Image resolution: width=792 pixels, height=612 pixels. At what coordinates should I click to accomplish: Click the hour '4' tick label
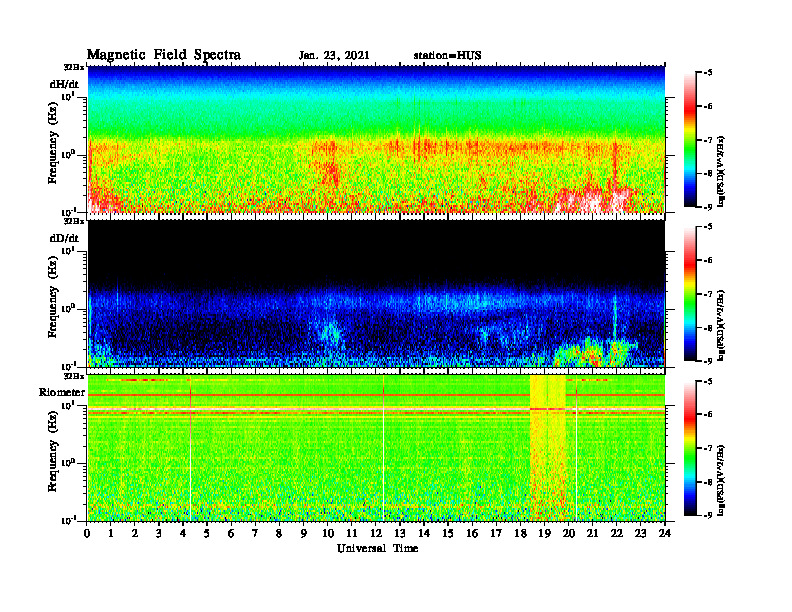(x=183, y=533)
